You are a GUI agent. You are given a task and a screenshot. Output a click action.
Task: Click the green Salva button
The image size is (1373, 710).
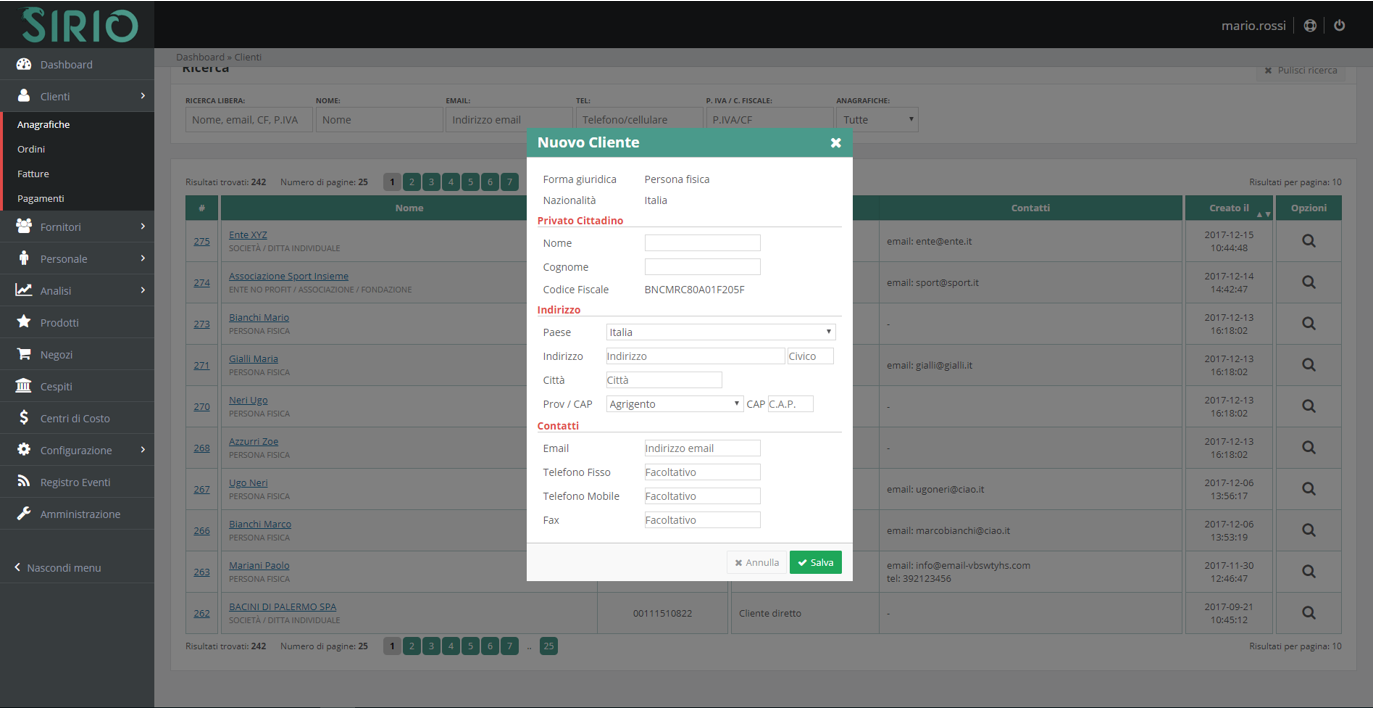(x=815, y=563)
